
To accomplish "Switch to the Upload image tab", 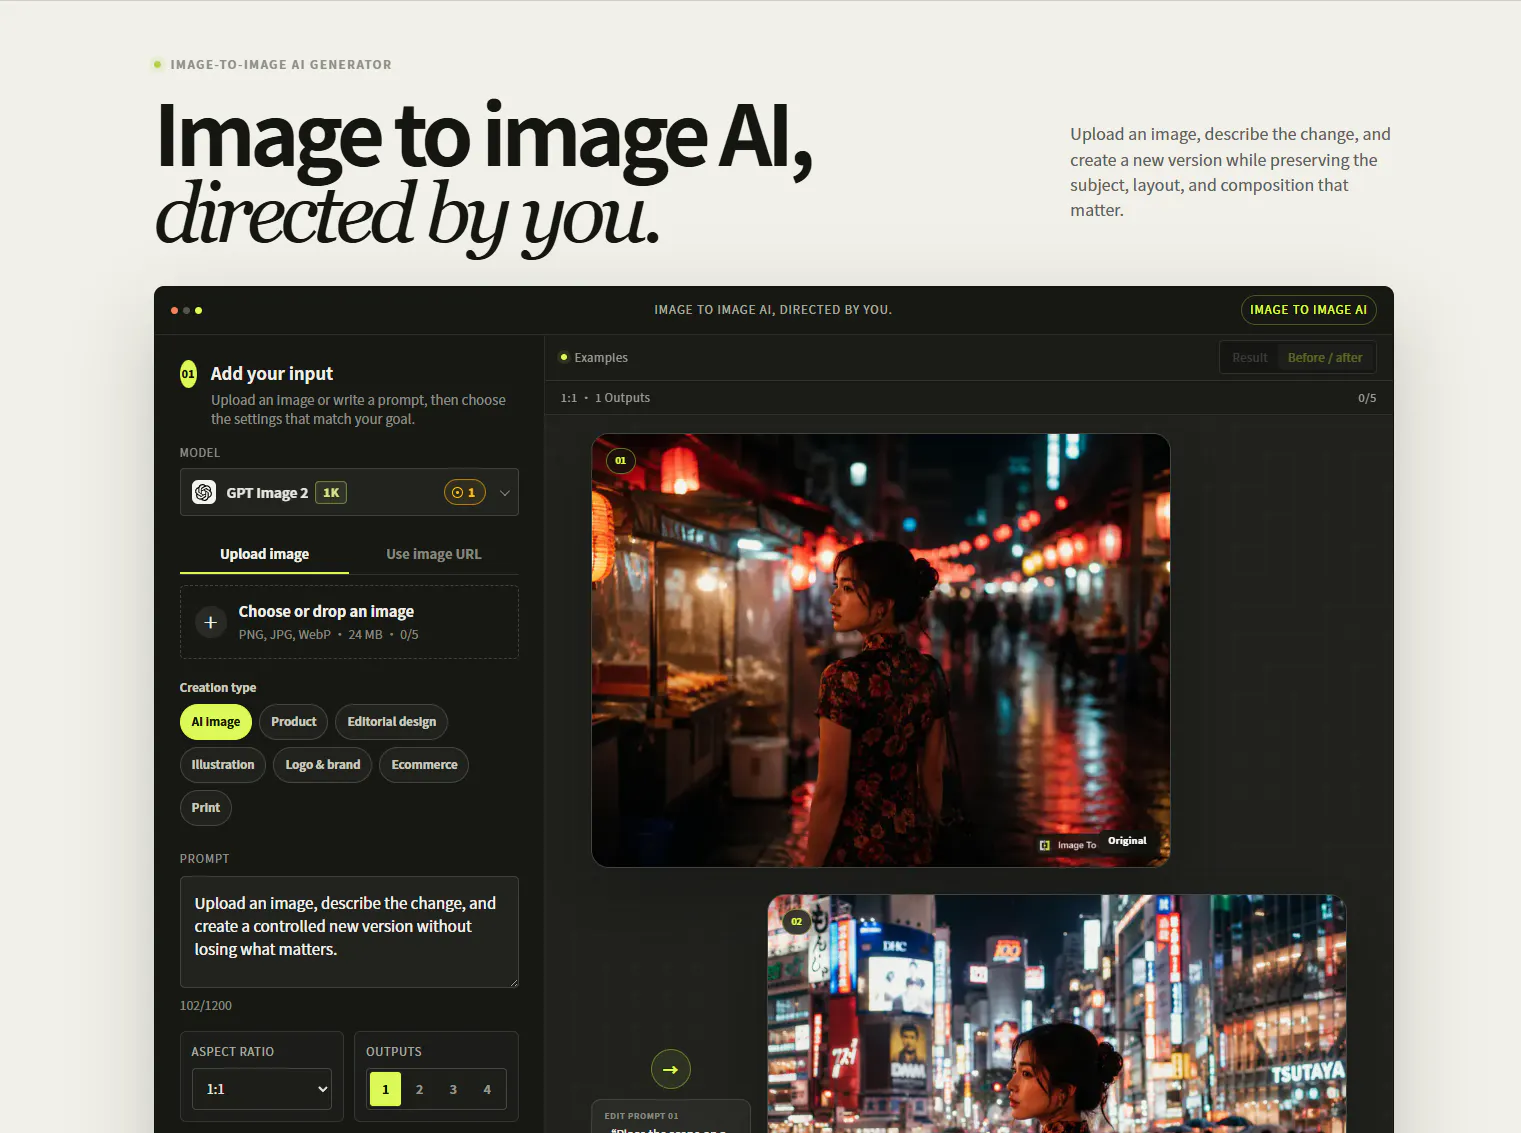I will point(264,554).
